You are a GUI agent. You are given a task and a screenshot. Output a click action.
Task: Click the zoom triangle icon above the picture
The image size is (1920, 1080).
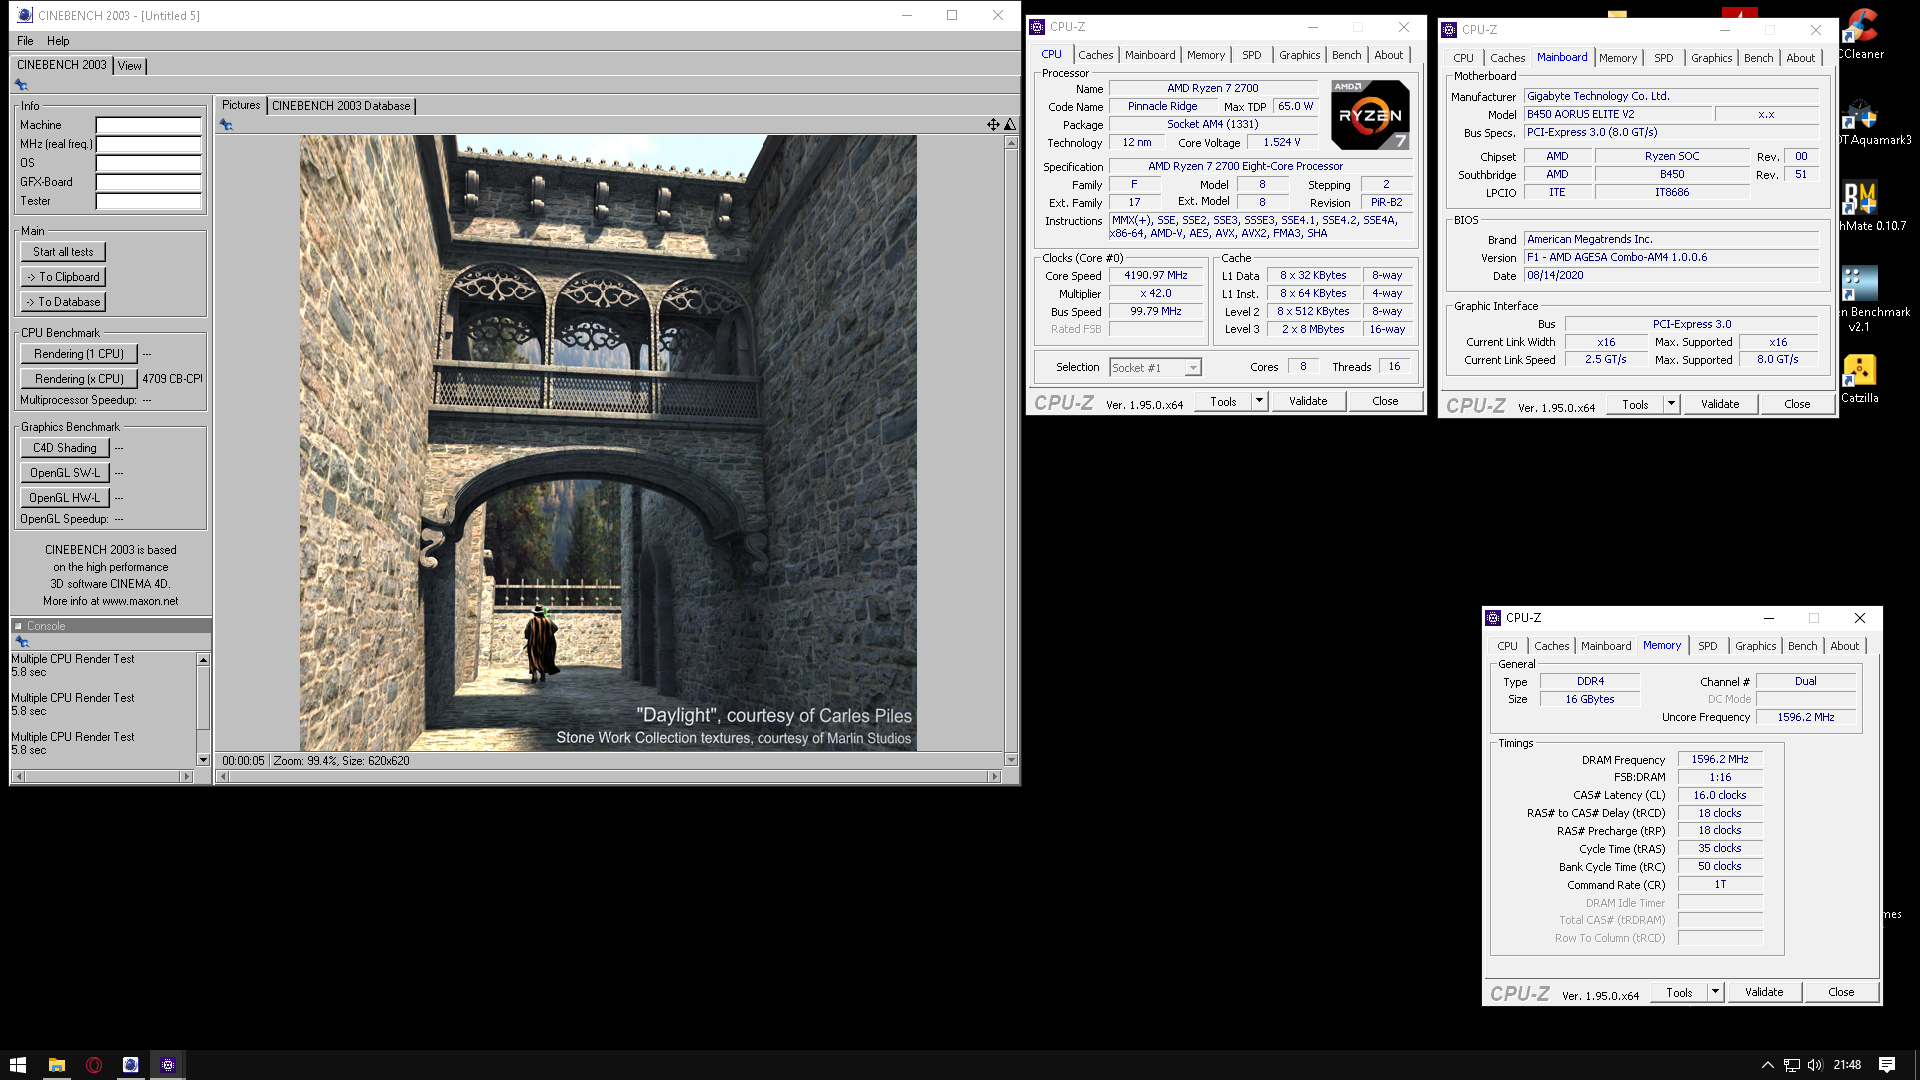(x=1010, y=125)
